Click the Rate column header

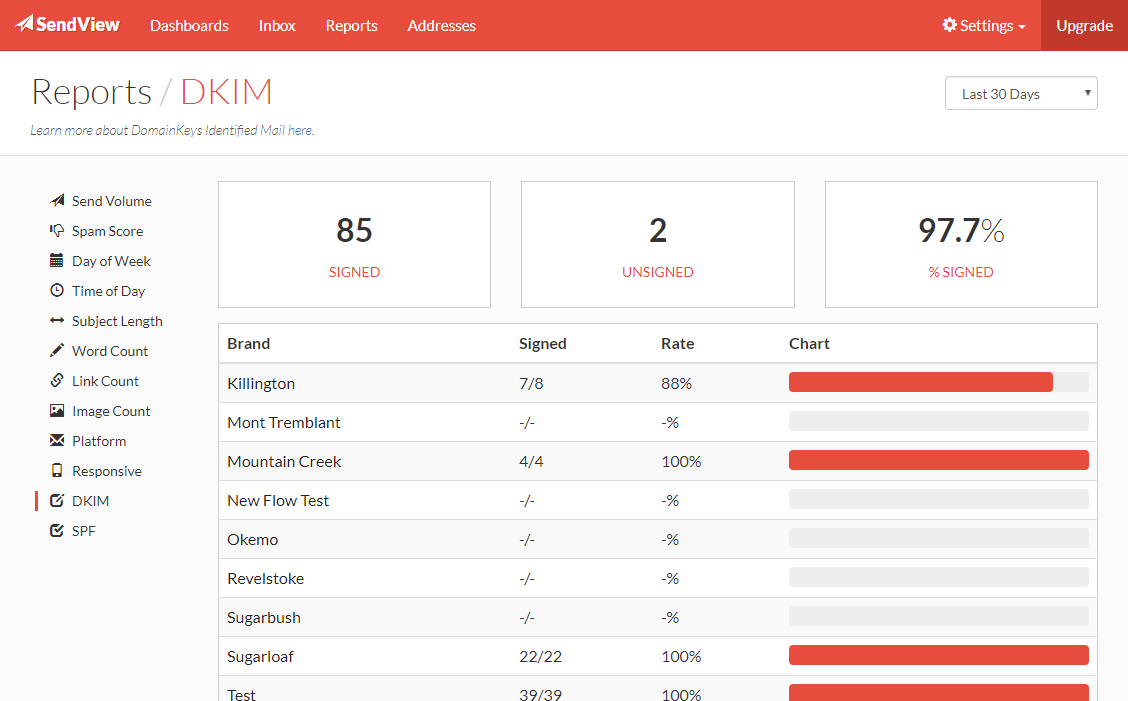pyautogui.click(x=678, y=343)
